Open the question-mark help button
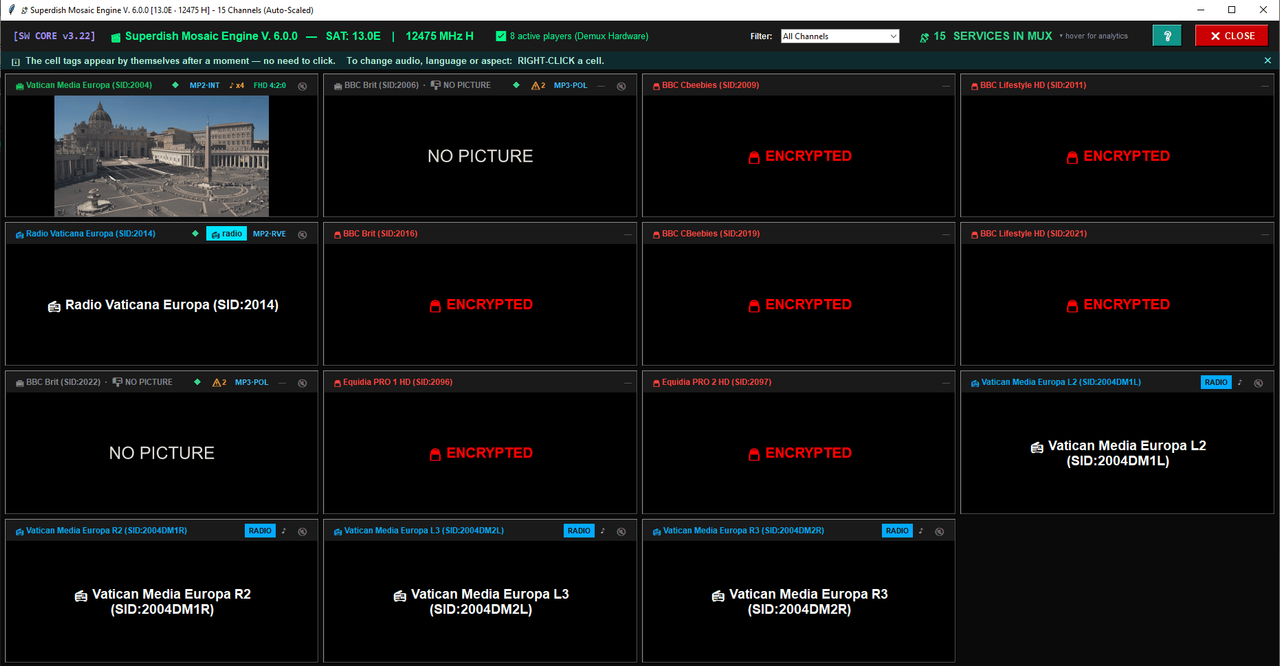 coord(1166,36)
